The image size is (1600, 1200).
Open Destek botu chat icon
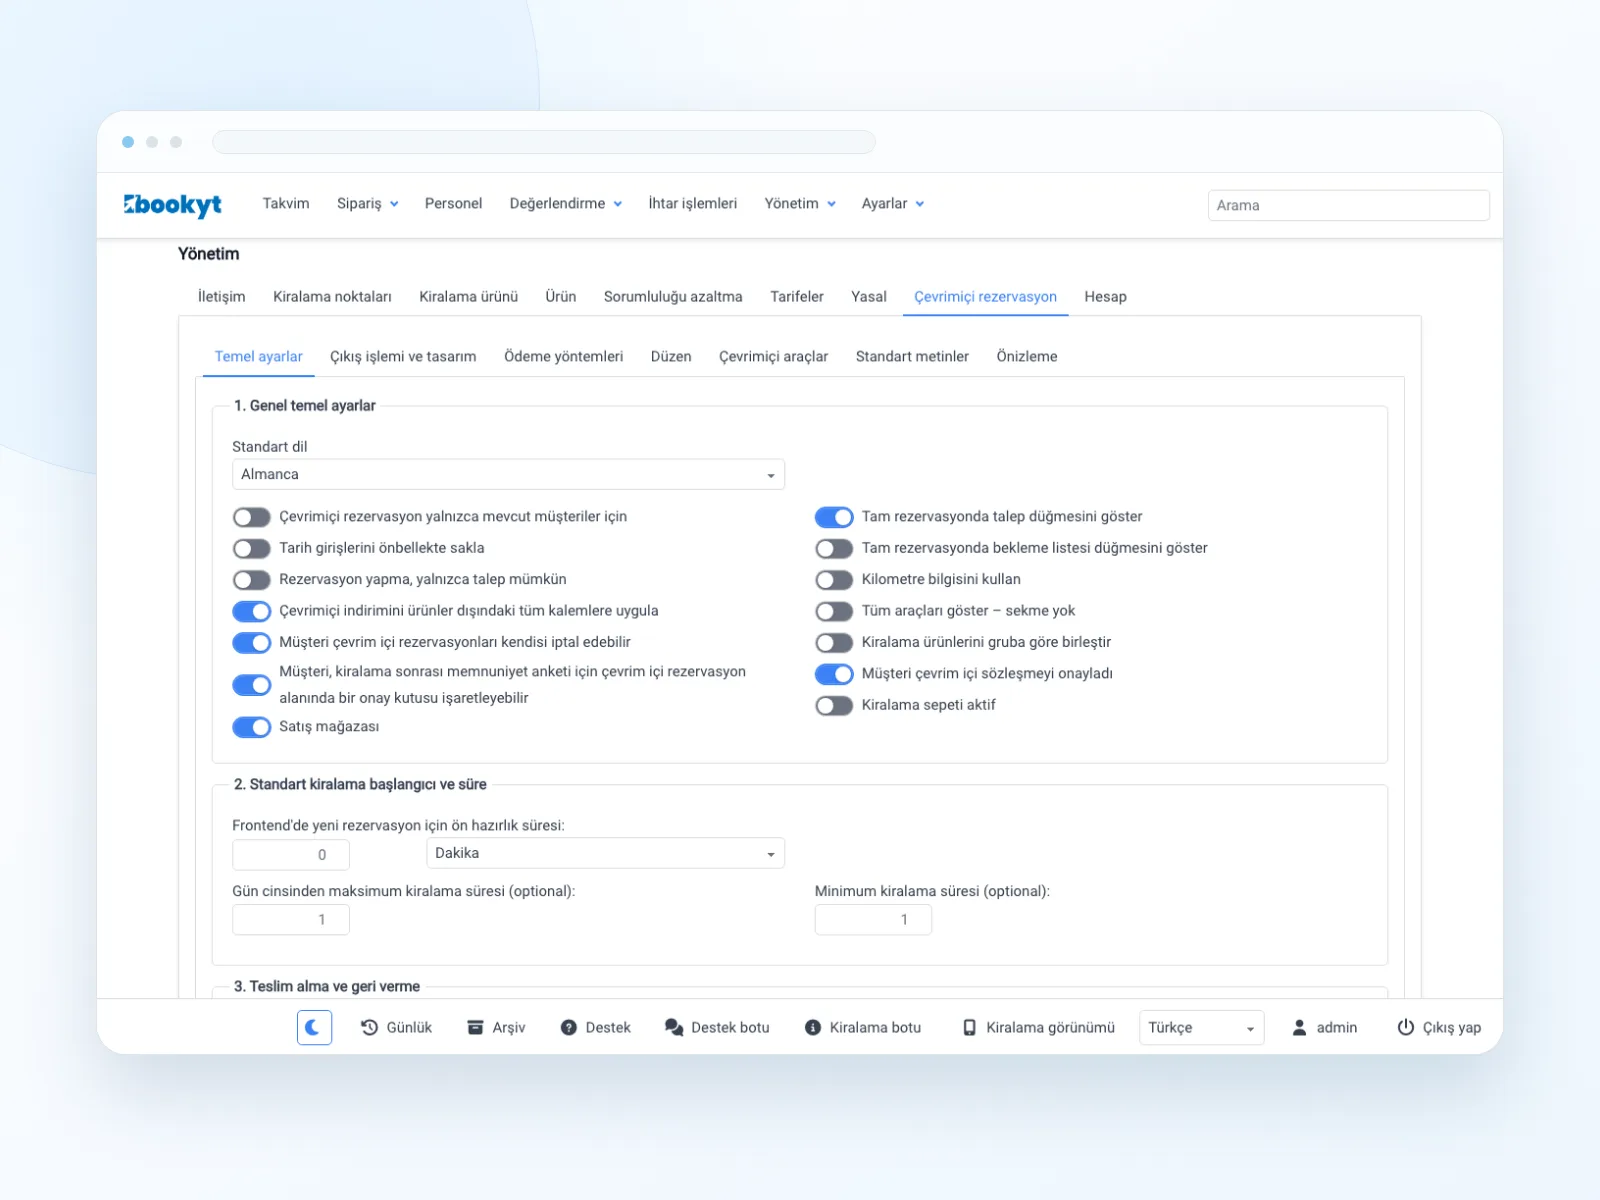pos(674,1027)
